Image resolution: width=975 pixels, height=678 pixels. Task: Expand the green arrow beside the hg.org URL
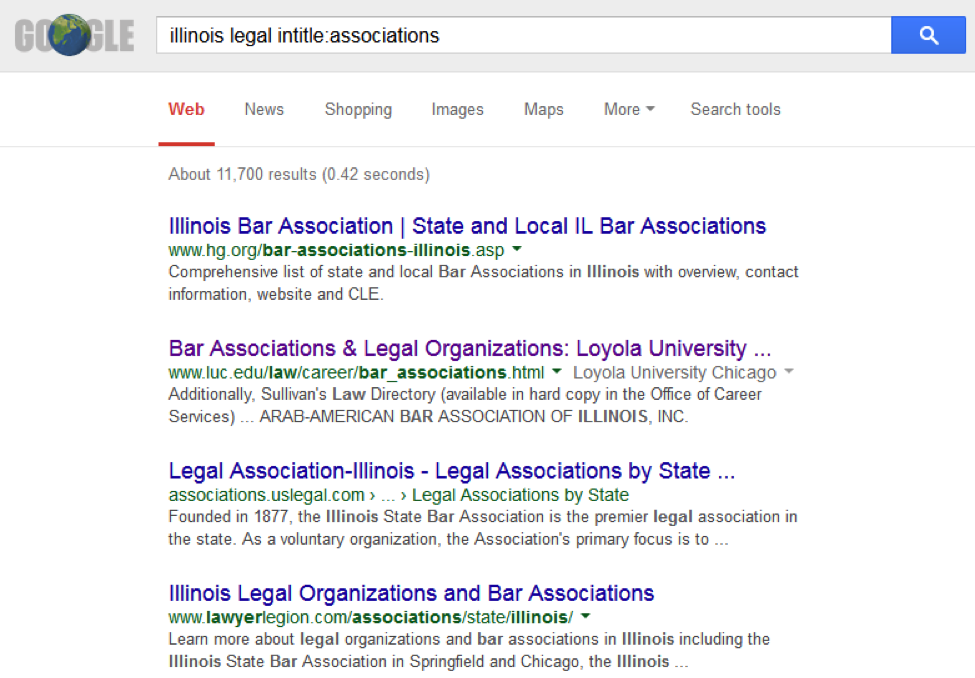coord(517,249)
